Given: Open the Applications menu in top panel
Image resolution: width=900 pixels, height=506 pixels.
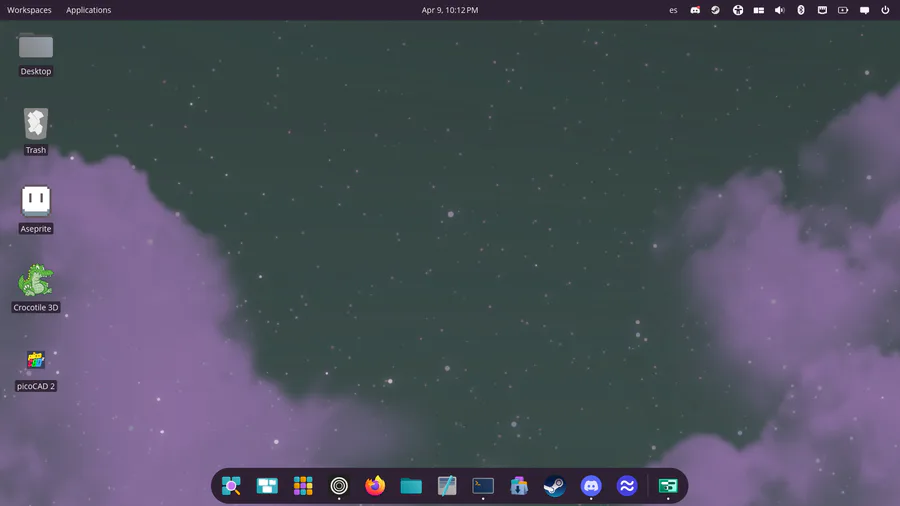Looking at the screenshot, I should (88, 10).
